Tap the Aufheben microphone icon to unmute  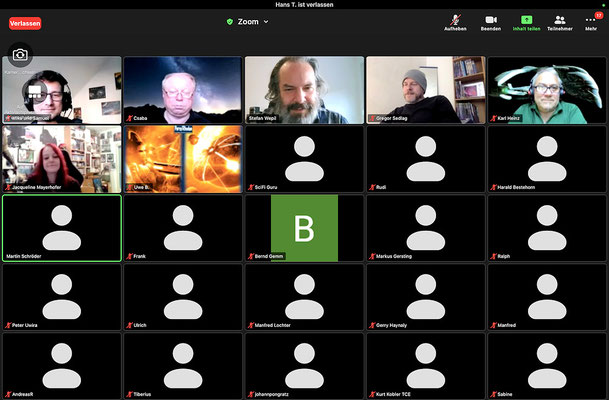click(x=455, y=19)
